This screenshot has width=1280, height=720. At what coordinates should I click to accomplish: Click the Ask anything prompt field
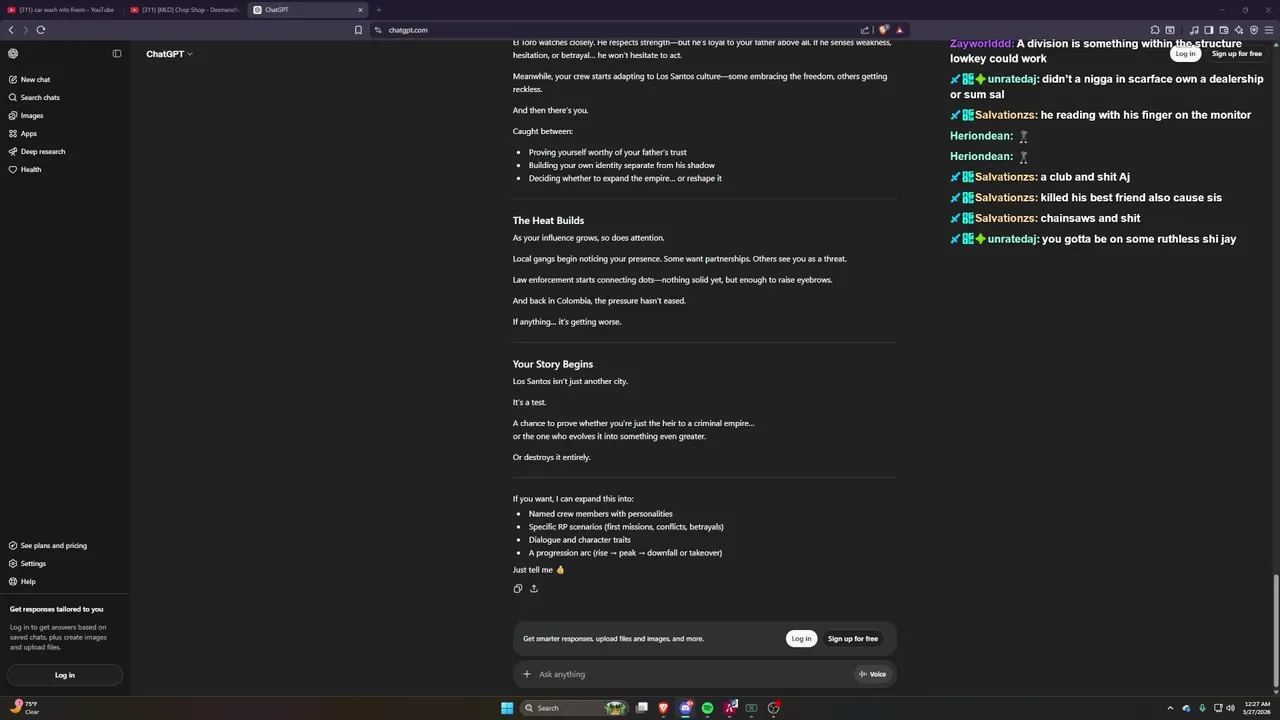690,674
